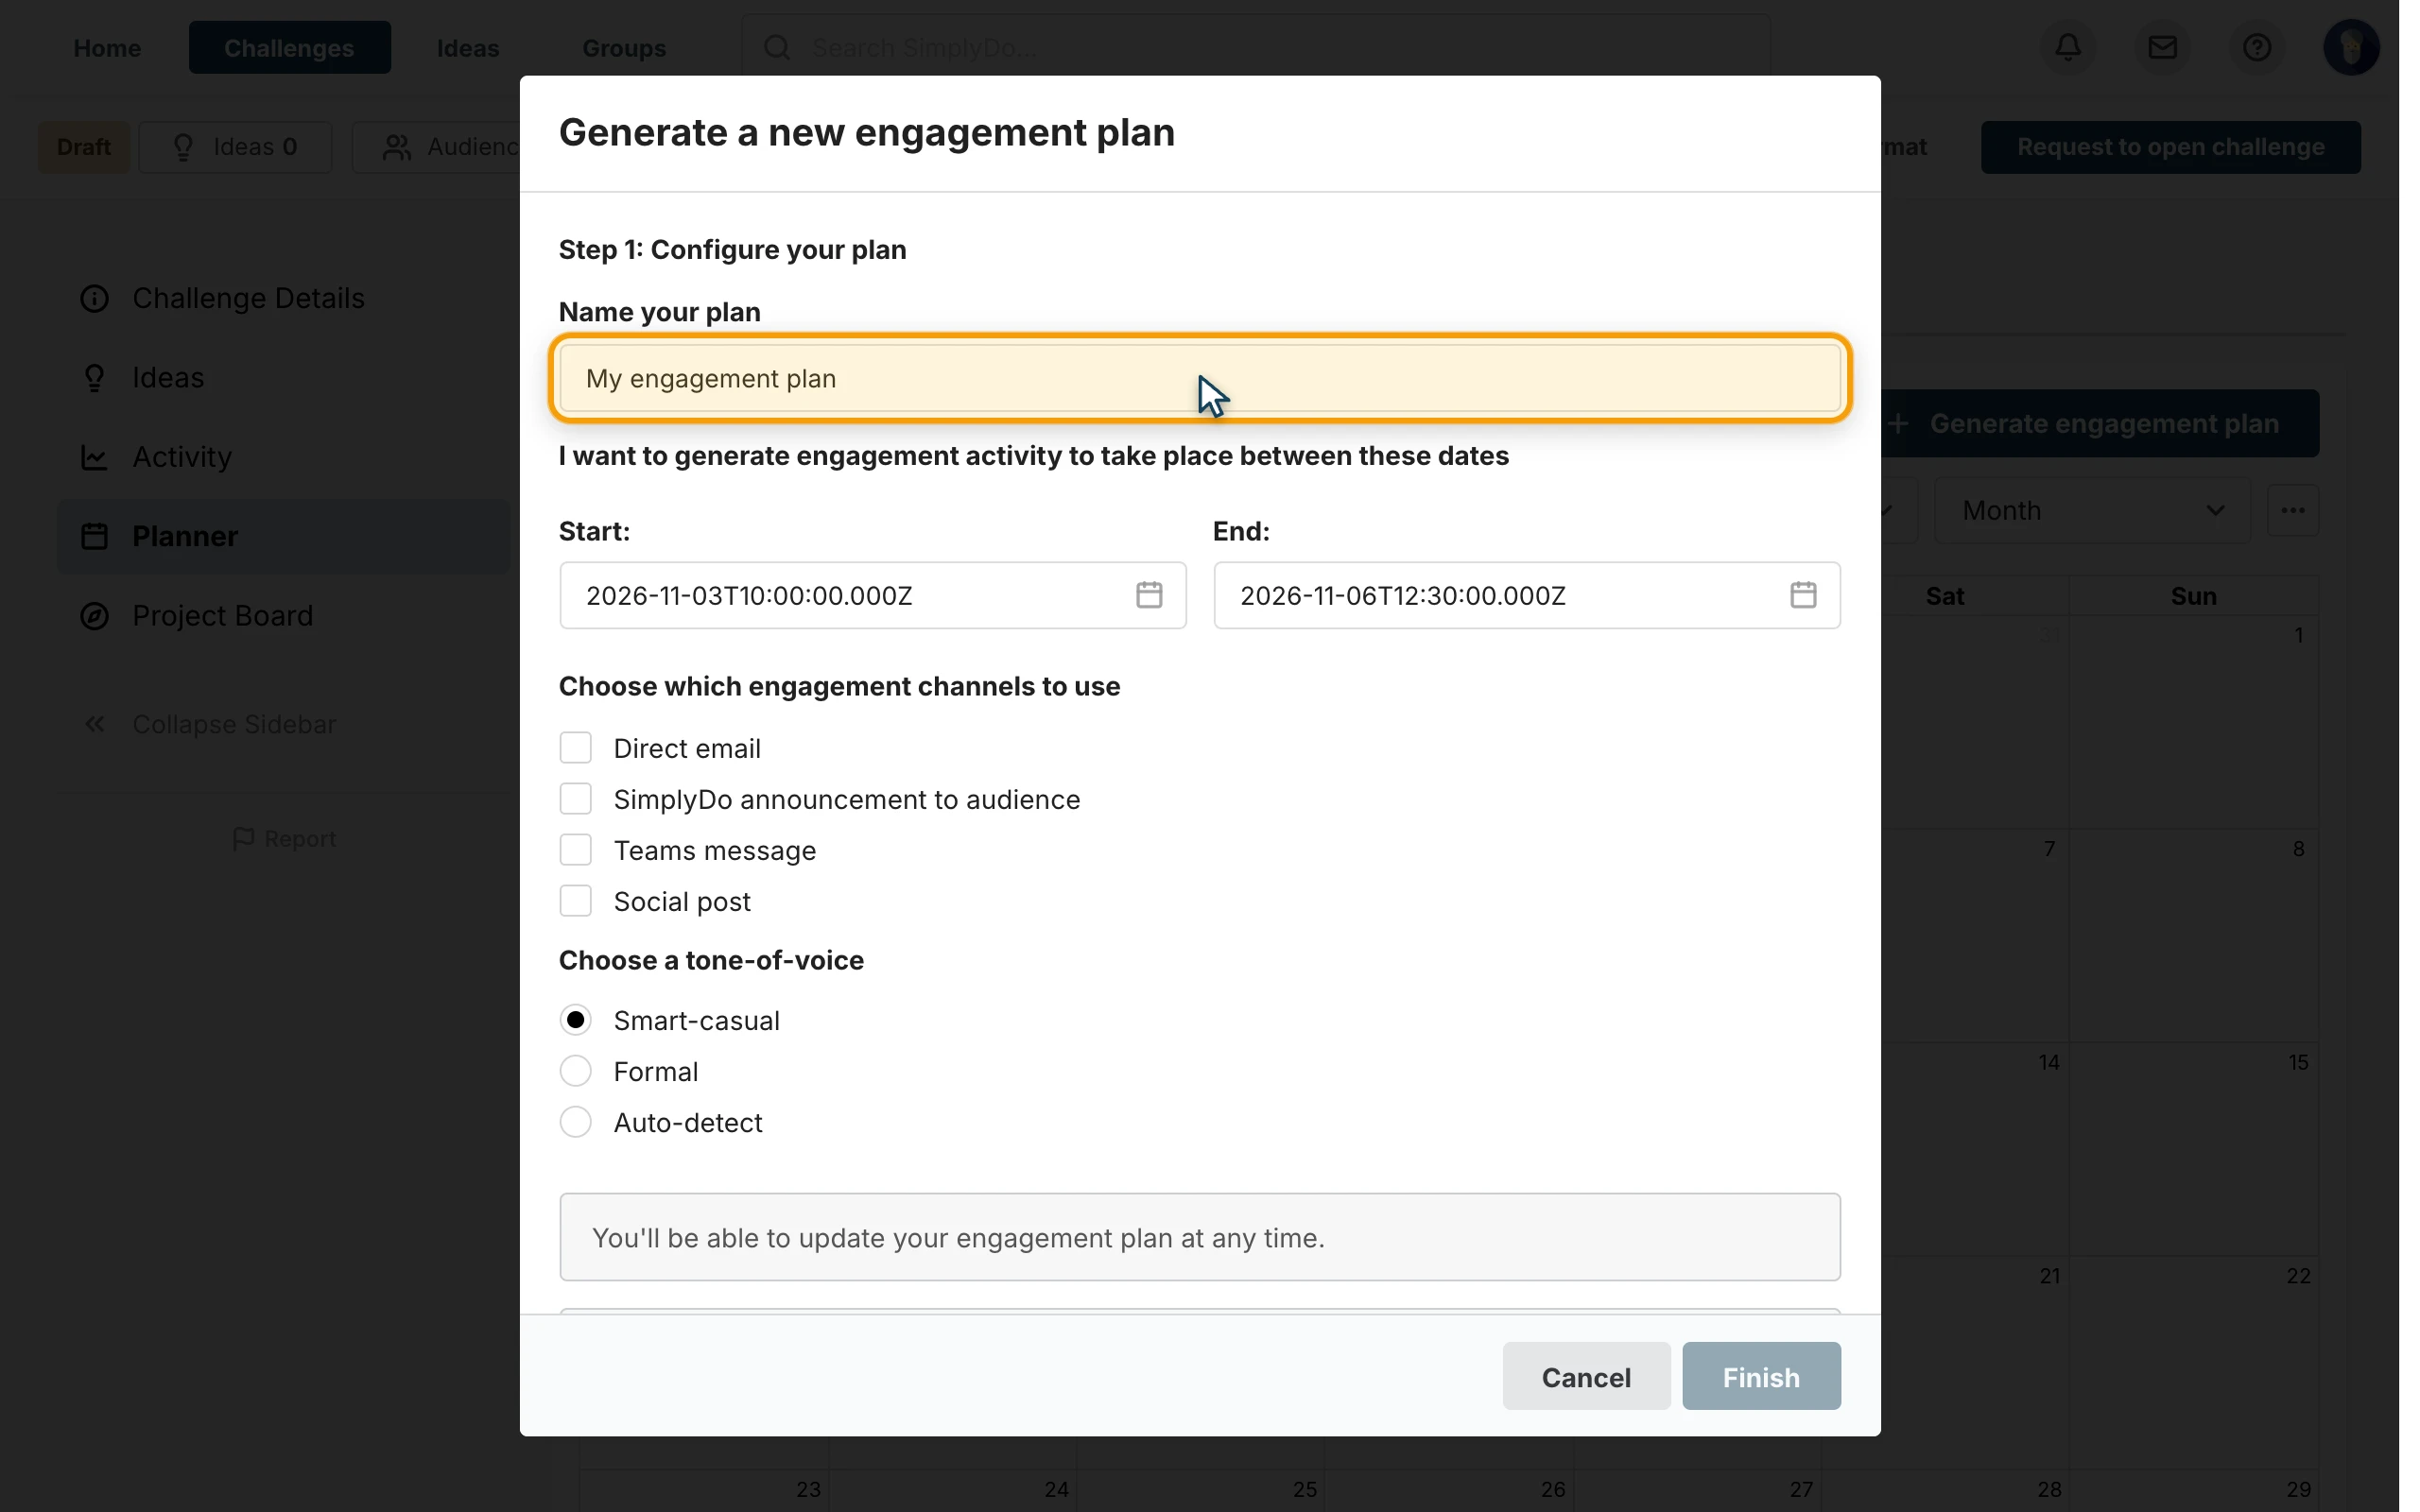Click the three-dots more options icon
Screen dimensions: 2420x1512
point(2293,510)
